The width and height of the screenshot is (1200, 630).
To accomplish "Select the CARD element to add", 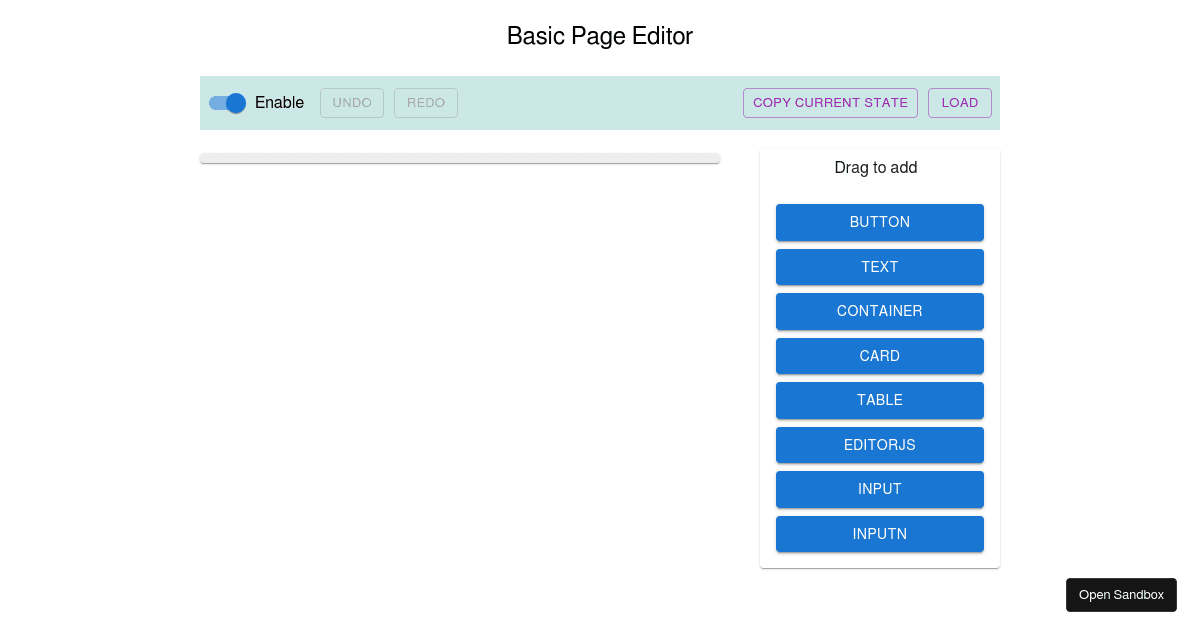I will [x=880, y=356].
